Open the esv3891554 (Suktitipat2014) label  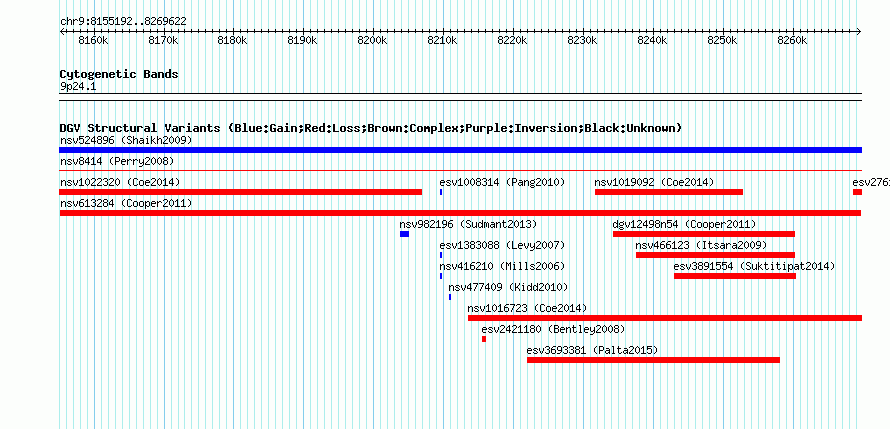pos(754,266)
